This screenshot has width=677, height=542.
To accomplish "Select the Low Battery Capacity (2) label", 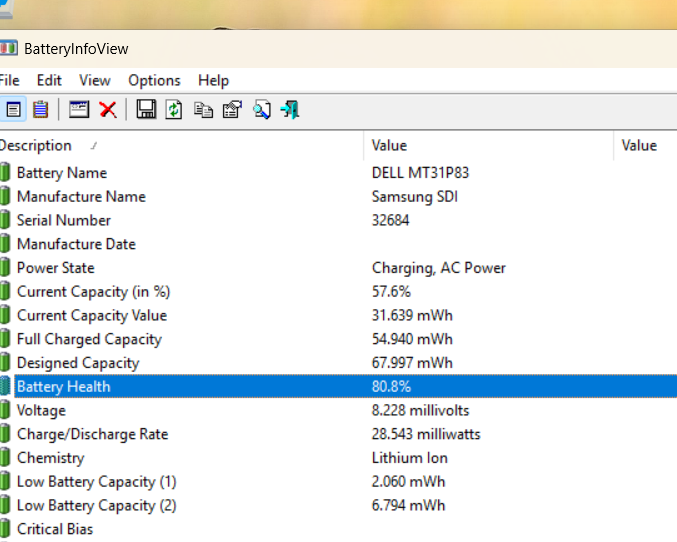I will pos(96,506).
